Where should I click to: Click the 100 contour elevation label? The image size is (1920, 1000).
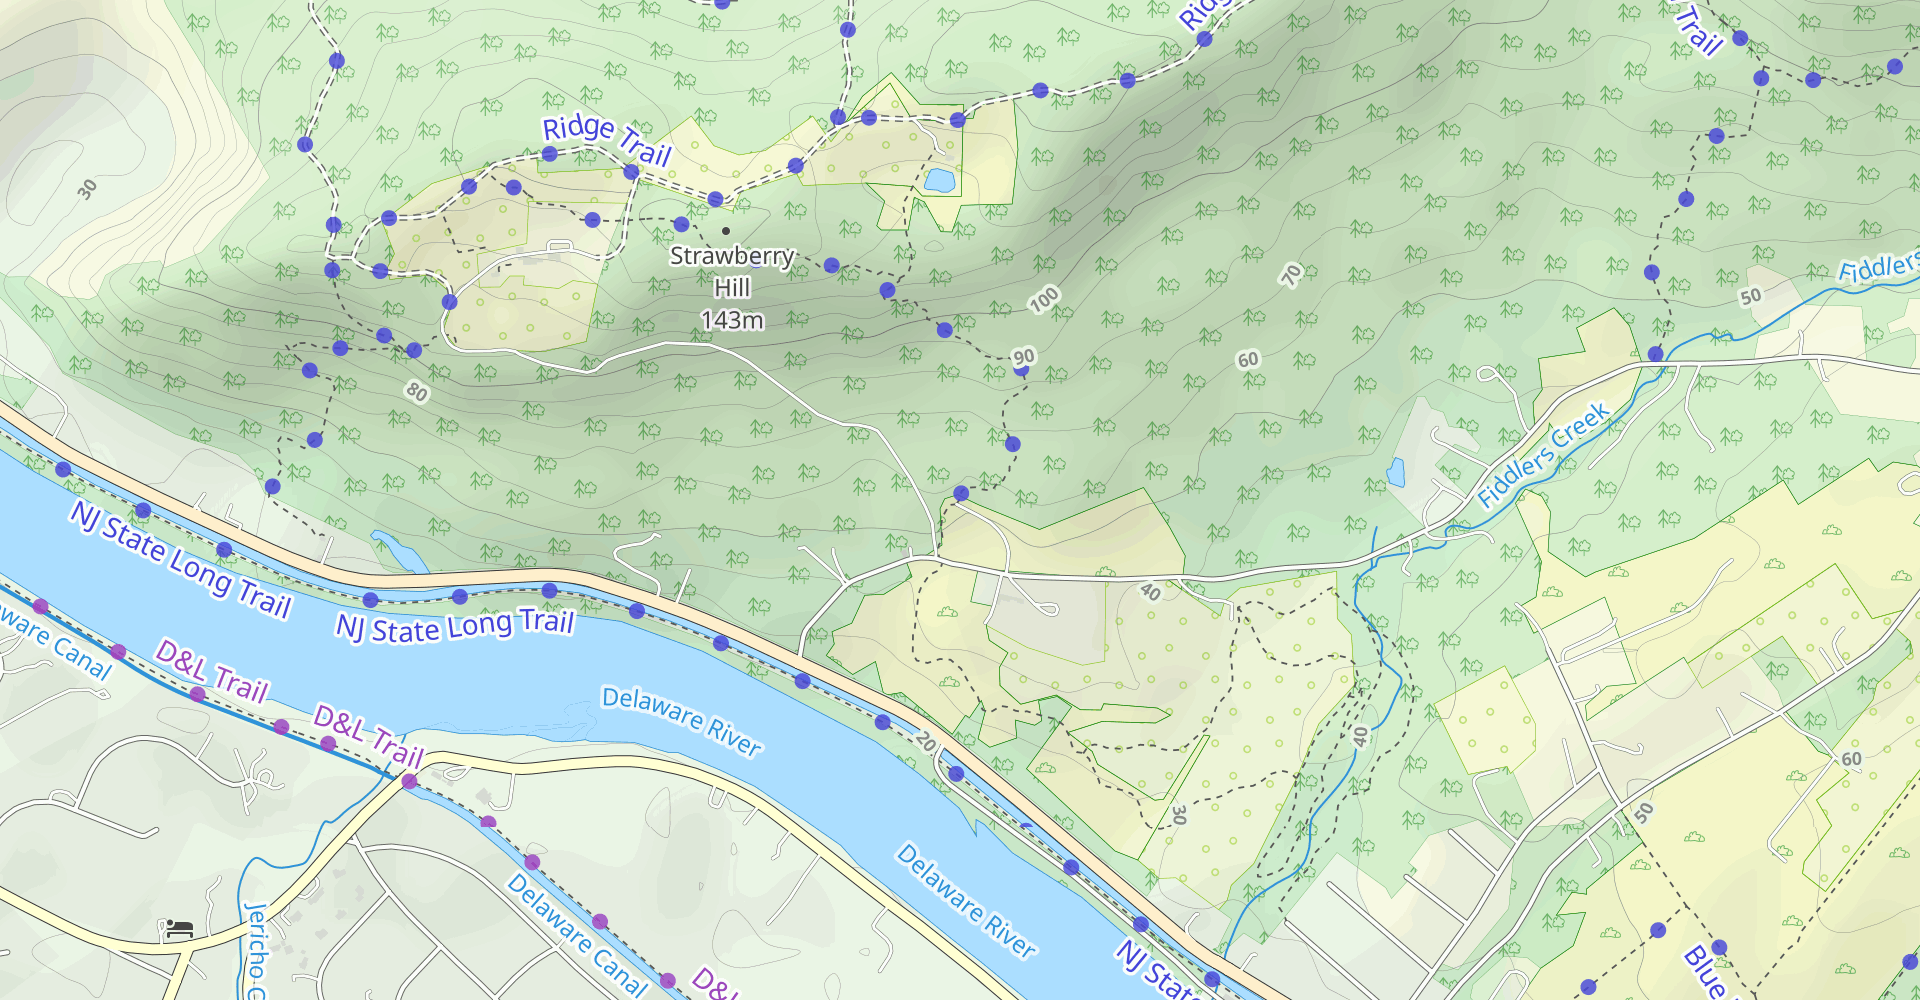coord(1044,299)
